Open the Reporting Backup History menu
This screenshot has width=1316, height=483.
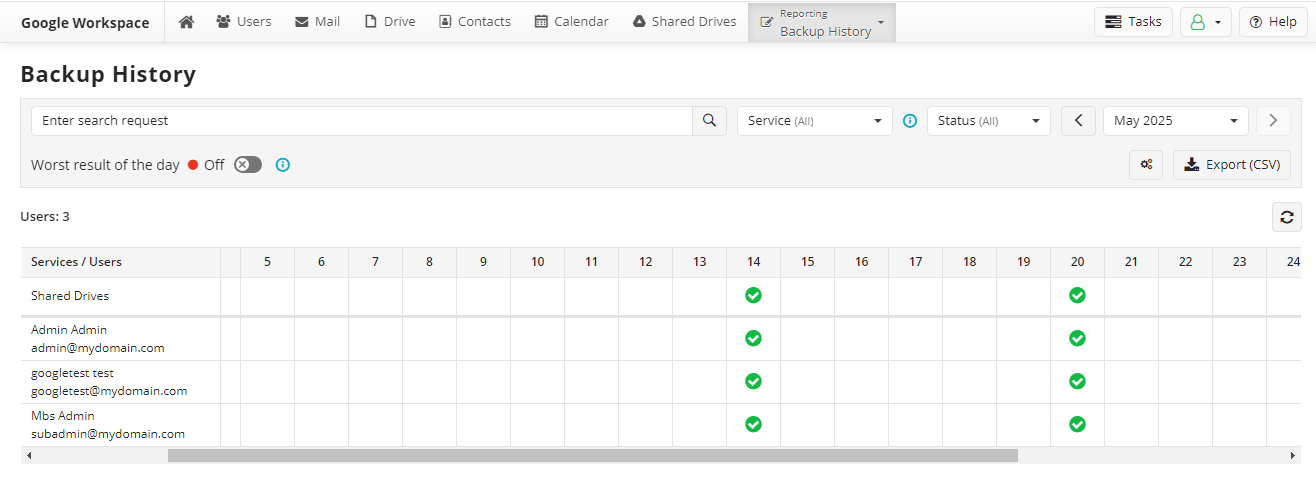822,23
